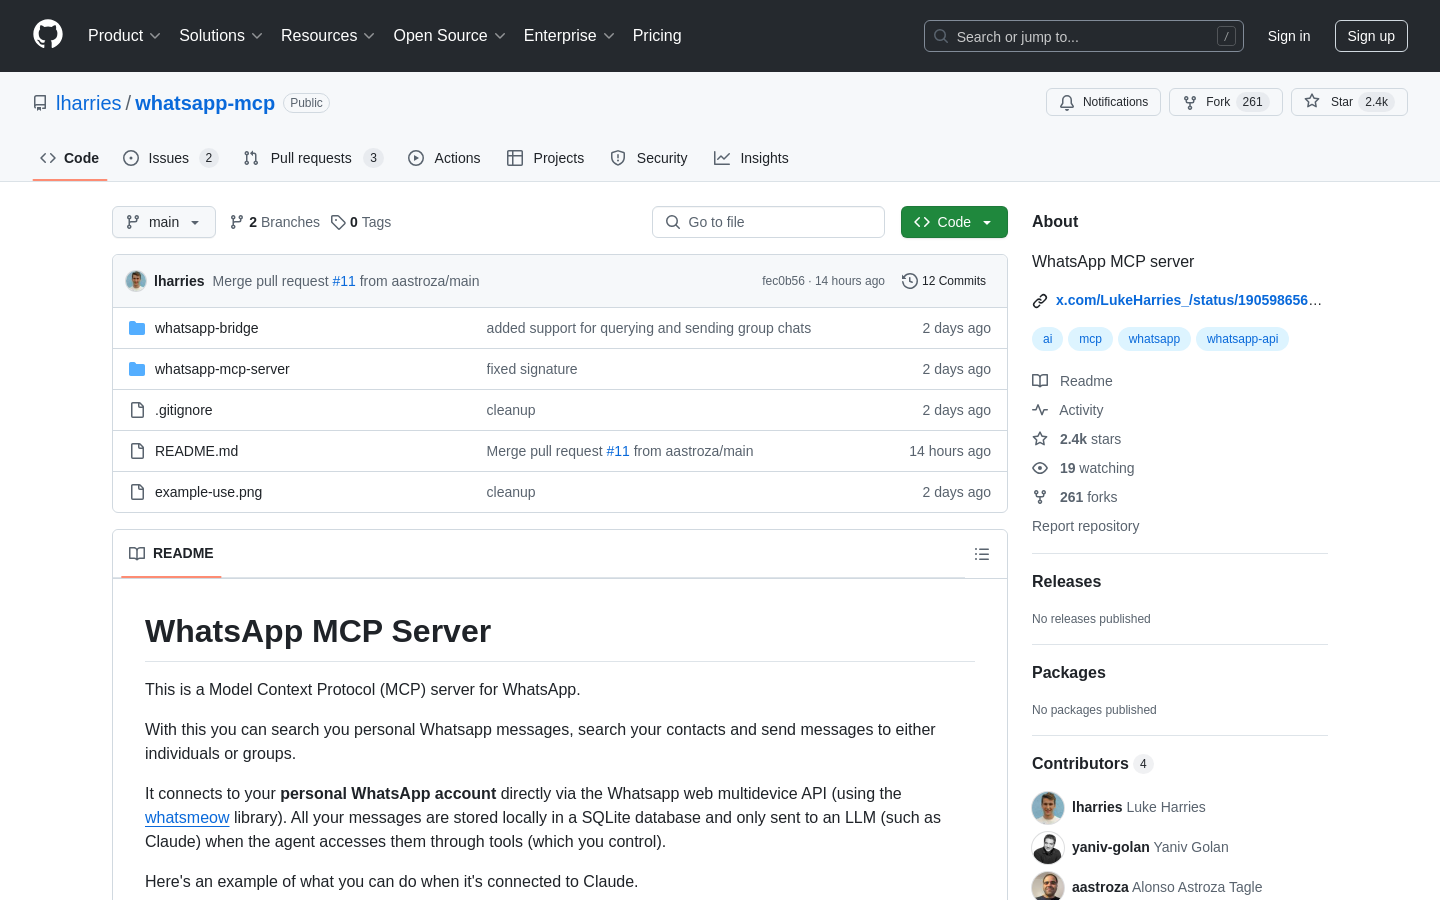Click yaniv-golan contributor avatar

tap(1048, 847)
